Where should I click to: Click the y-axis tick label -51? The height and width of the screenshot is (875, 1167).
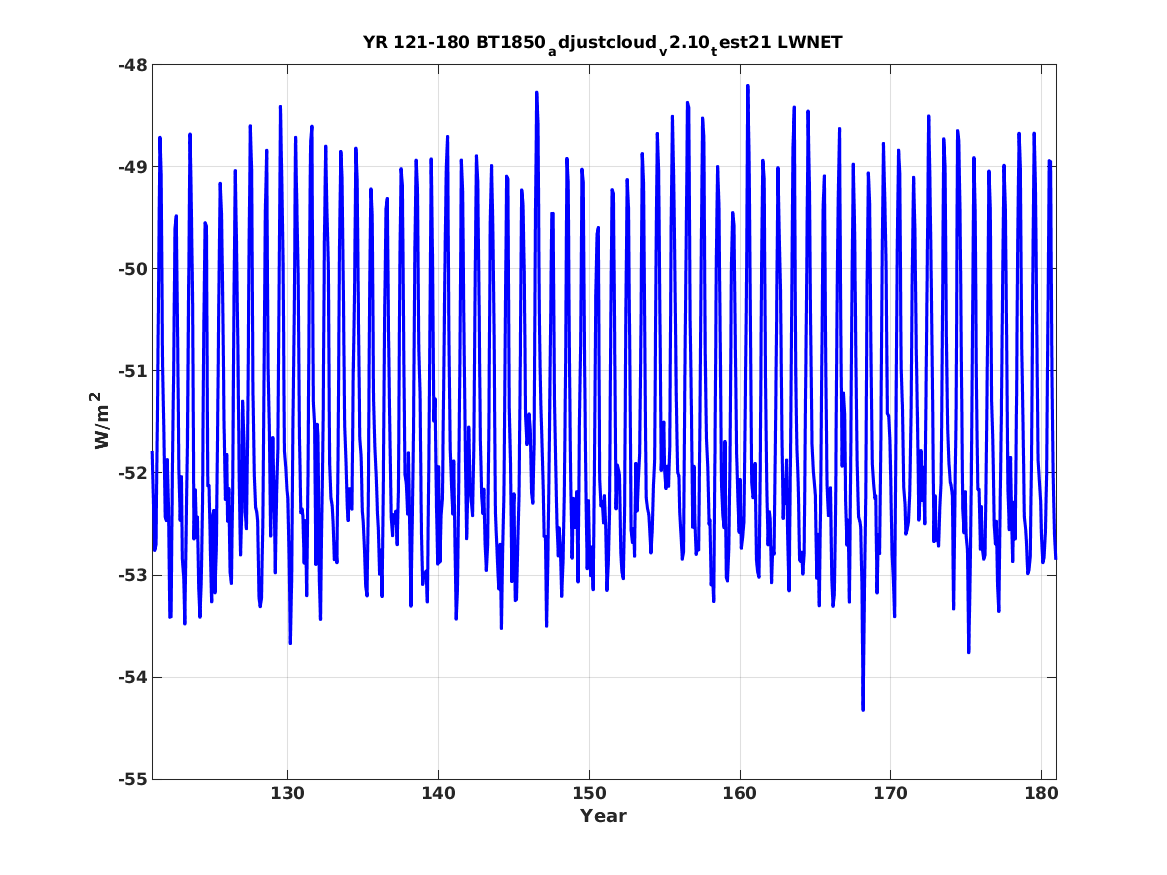(x=132, y=371)
